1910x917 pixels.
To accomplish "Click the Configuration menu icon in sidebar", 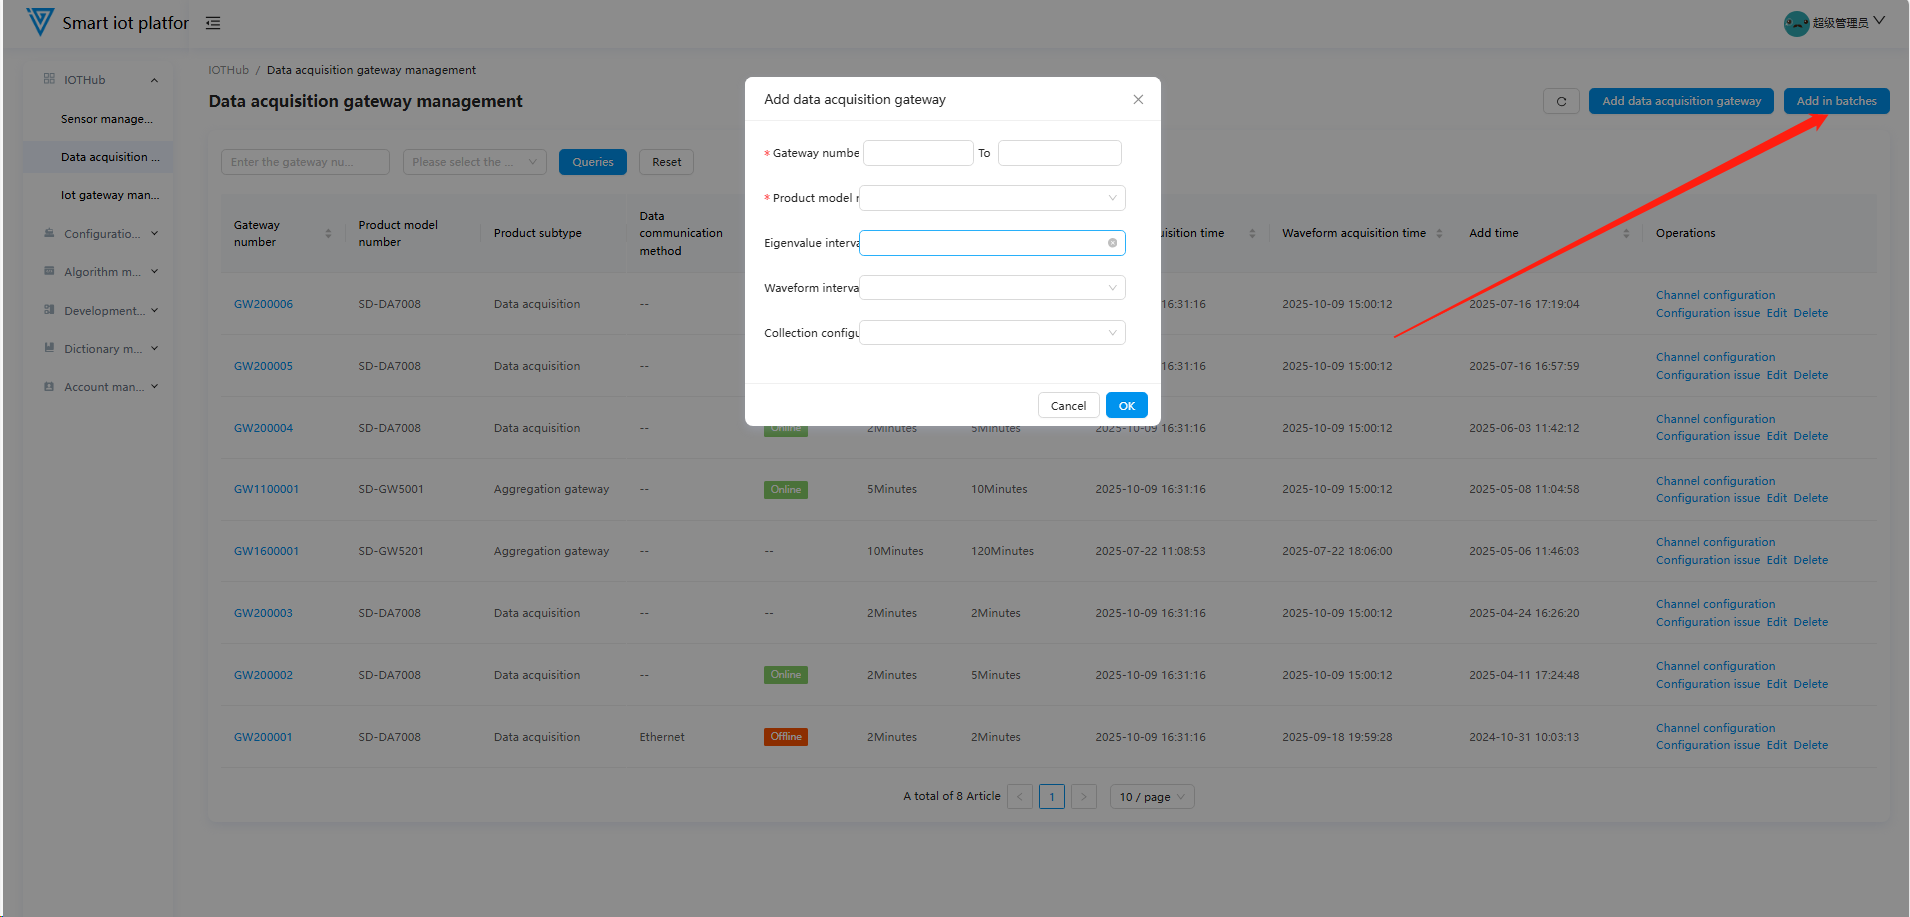I will pyautogui.click(x=49, y=233).
